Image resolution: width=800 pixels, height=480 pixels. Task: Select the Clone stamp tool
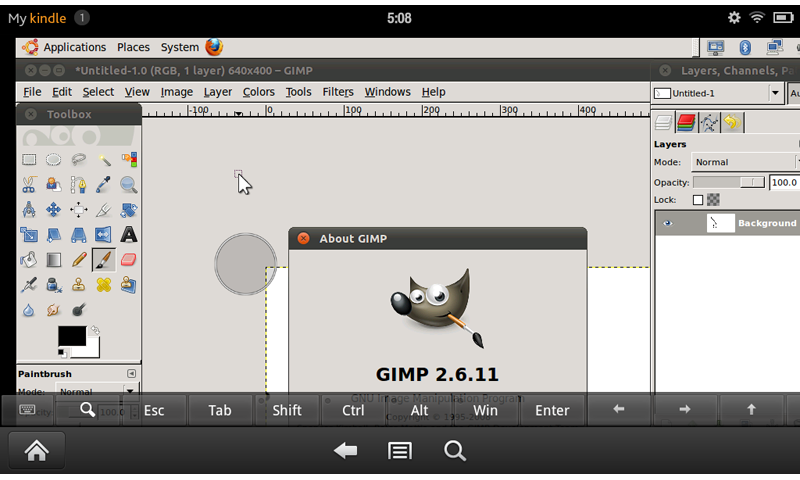pyautogui.click(x=79, y=285)
